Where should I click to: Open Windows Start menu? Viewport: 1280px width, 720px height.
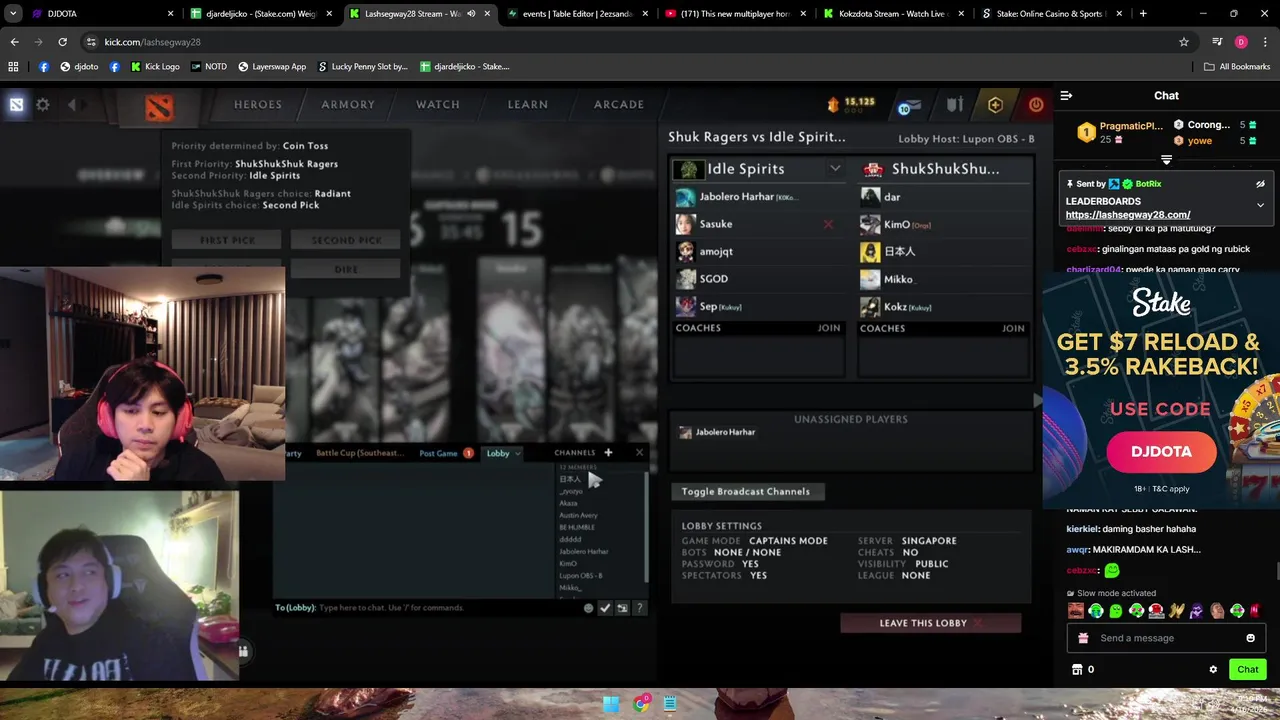pyautogui.click(x=611, y=704)
